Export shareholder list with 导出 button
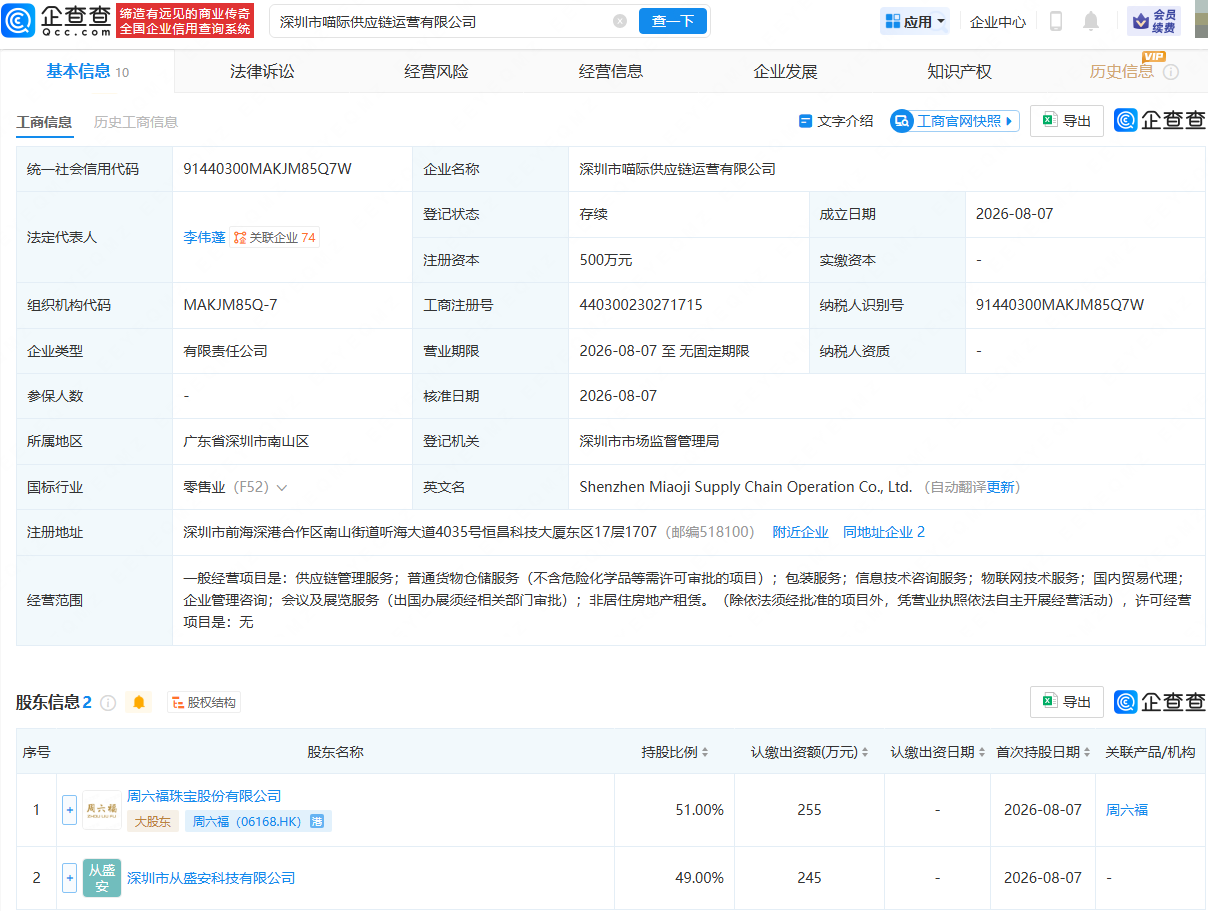 [1067, 702]
